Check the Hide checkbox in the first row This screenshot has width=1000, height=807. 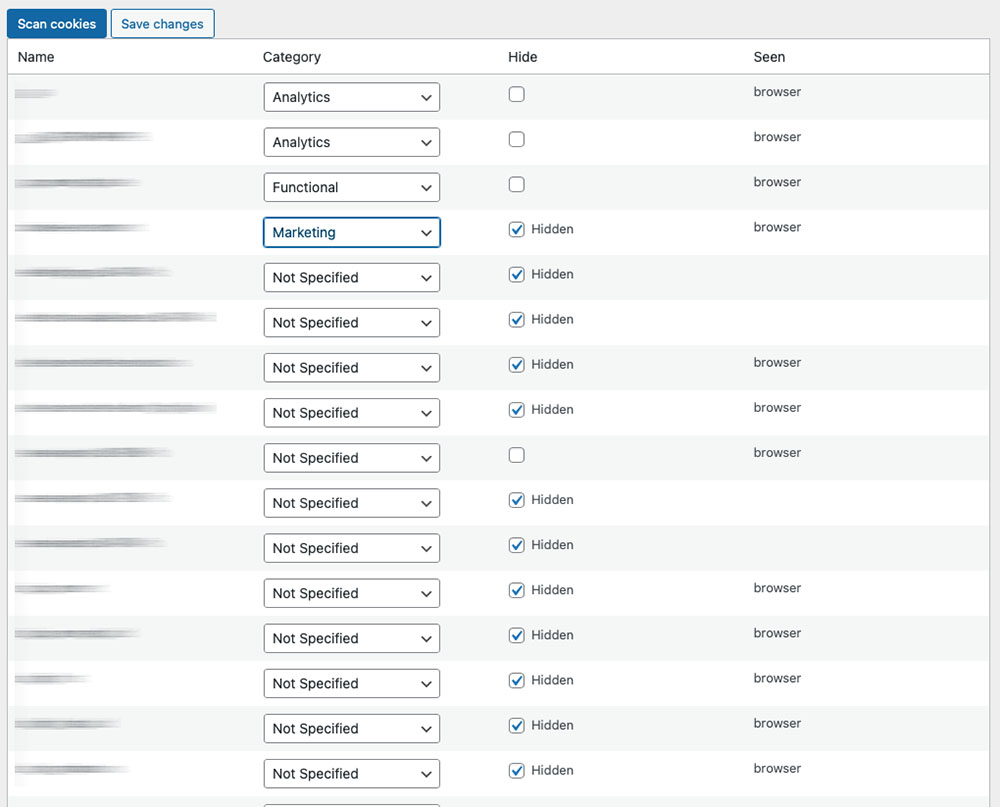tap(516, 92)
